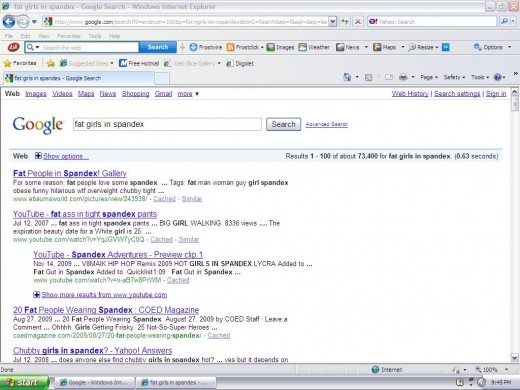
Task: Click the Add to Favorites Bar star icon
Action: point(51,63)
